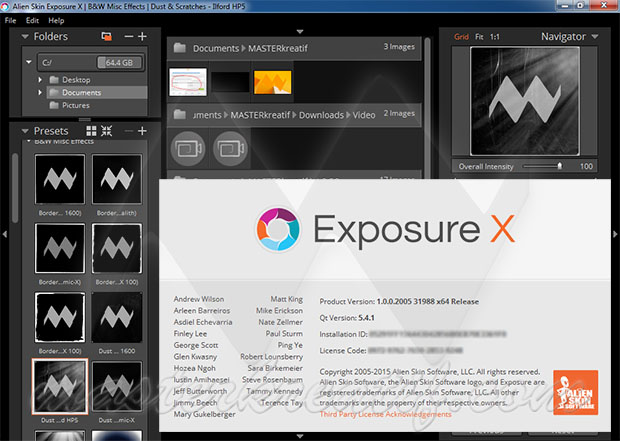Image resolution: width=620 pixels, height=441 pixels.
Task: Click the Alien Skin Software logo
Action: tap(576, 392)
